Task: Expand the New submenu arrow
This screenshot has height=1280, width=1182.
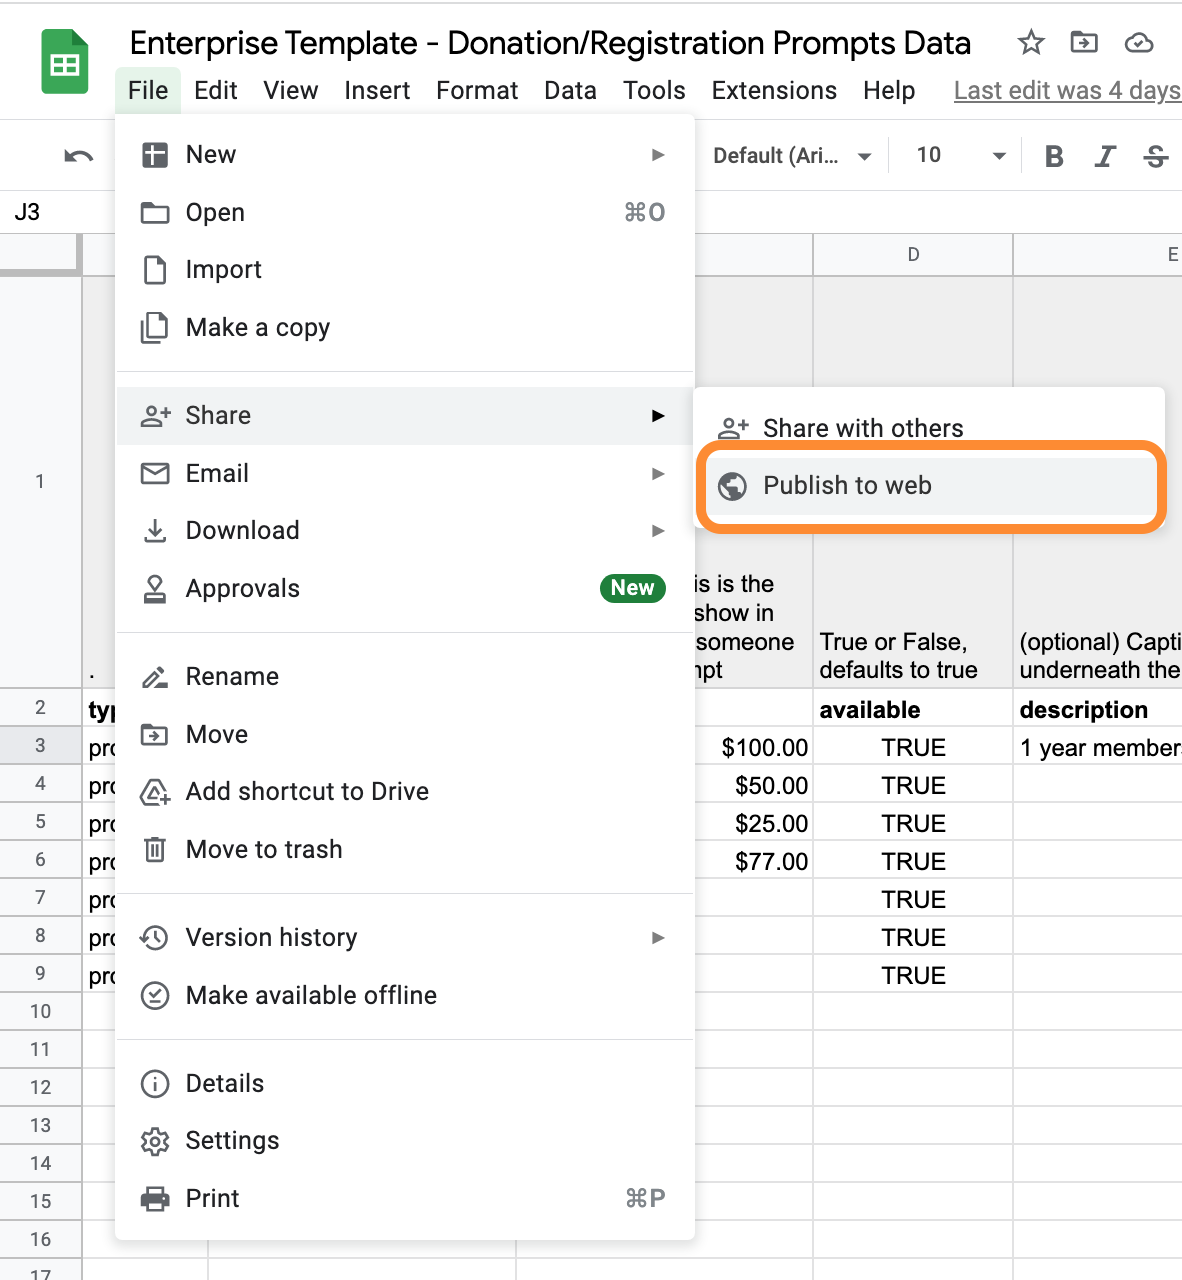Action: point(658,155)
